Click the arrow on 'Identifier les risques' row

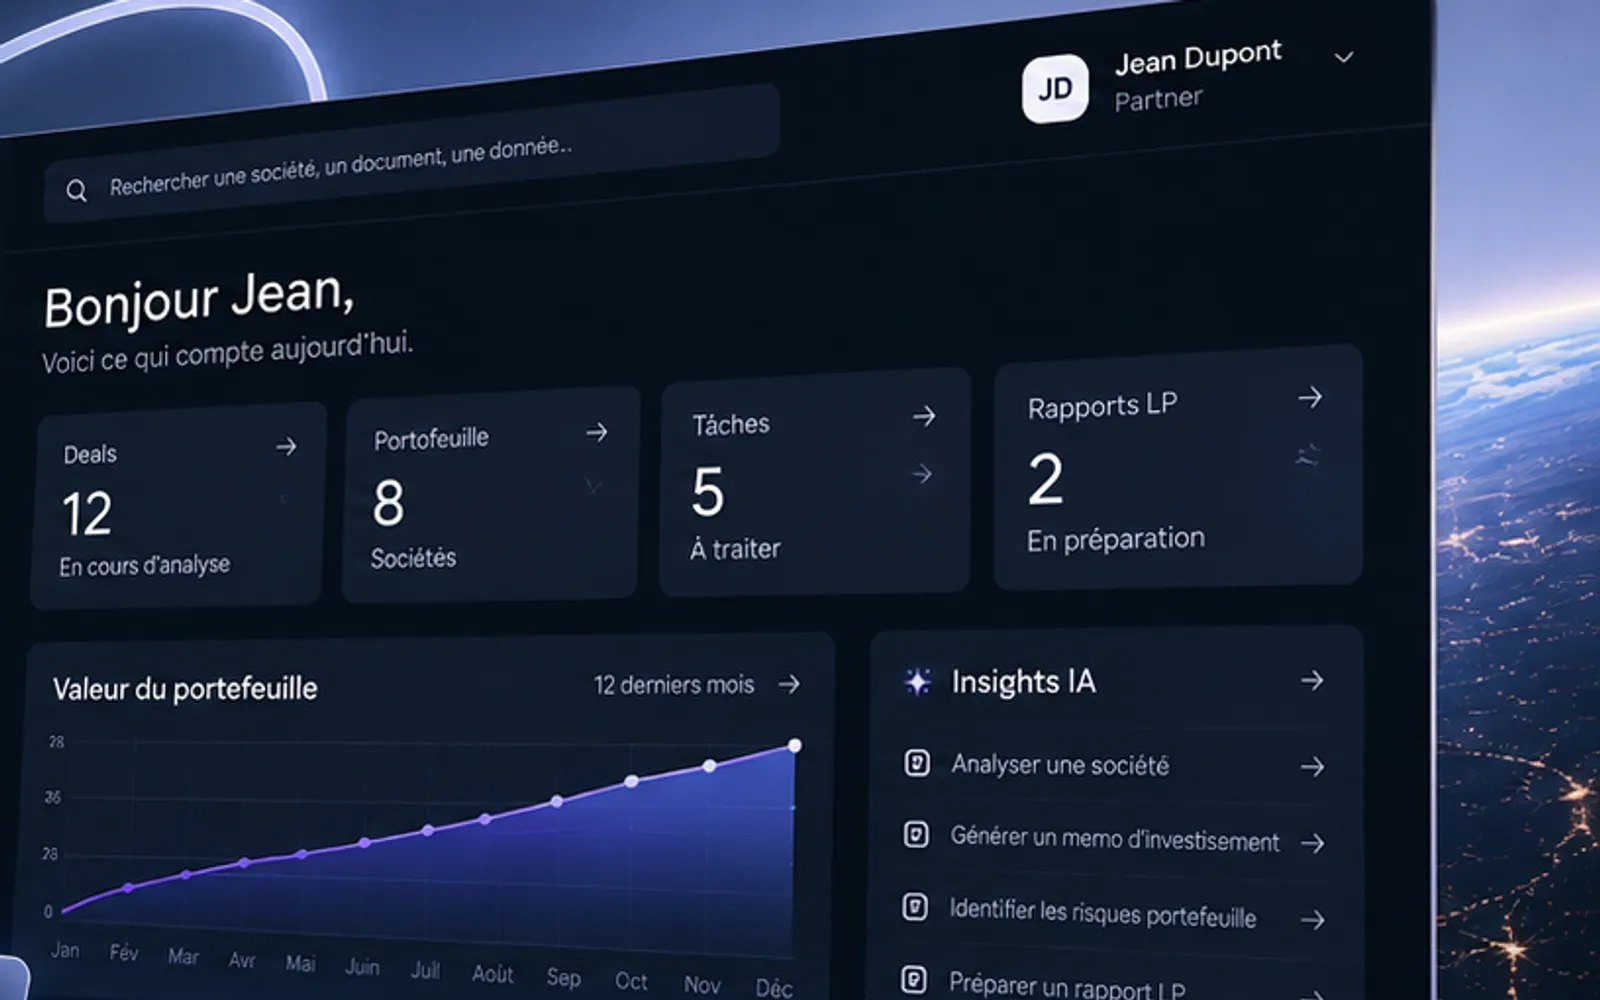pyautogui.click(x=1312, y=920)
